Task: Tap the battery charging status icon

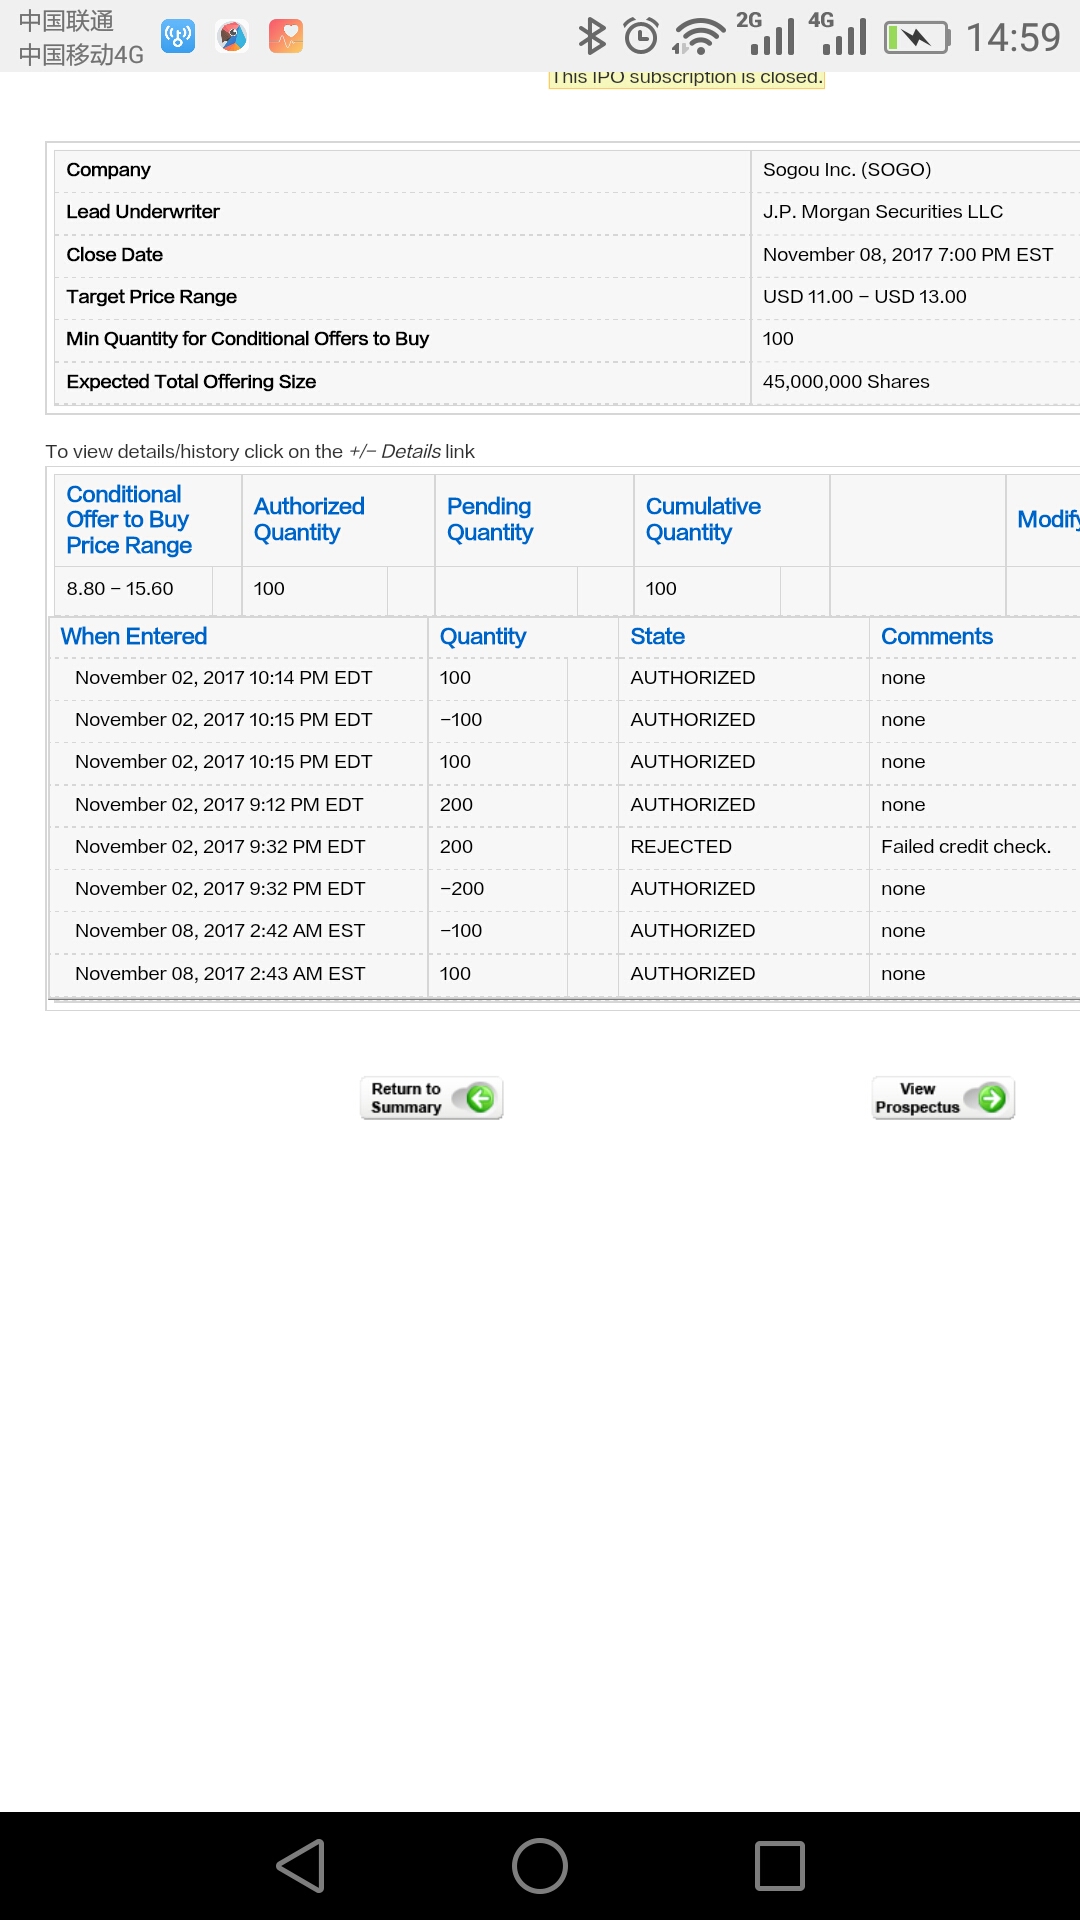Action: (917, 38)
